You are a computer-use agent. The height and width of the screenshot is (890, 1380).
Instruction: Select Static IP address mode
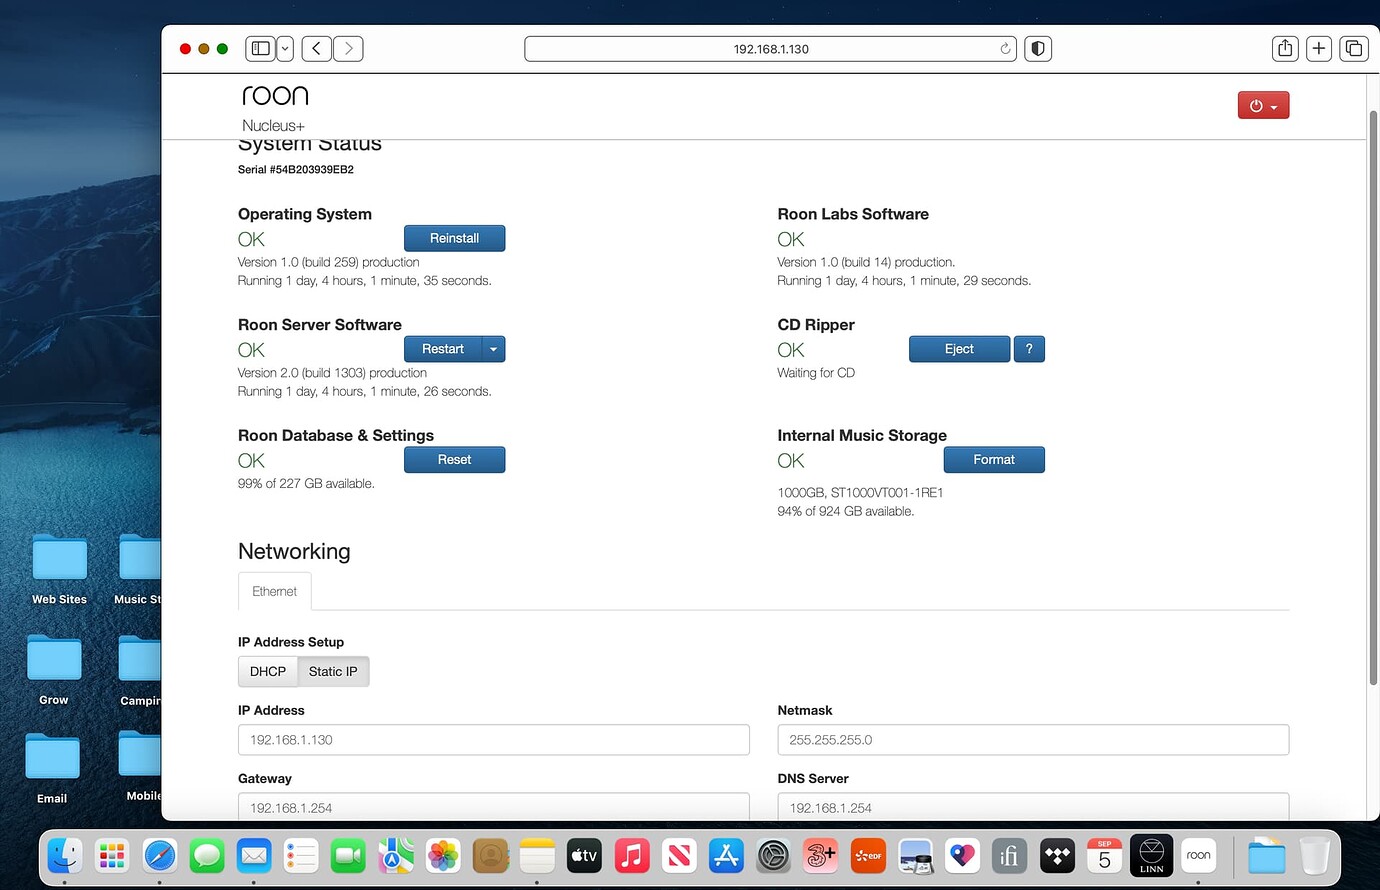click(x=333, y=672)
